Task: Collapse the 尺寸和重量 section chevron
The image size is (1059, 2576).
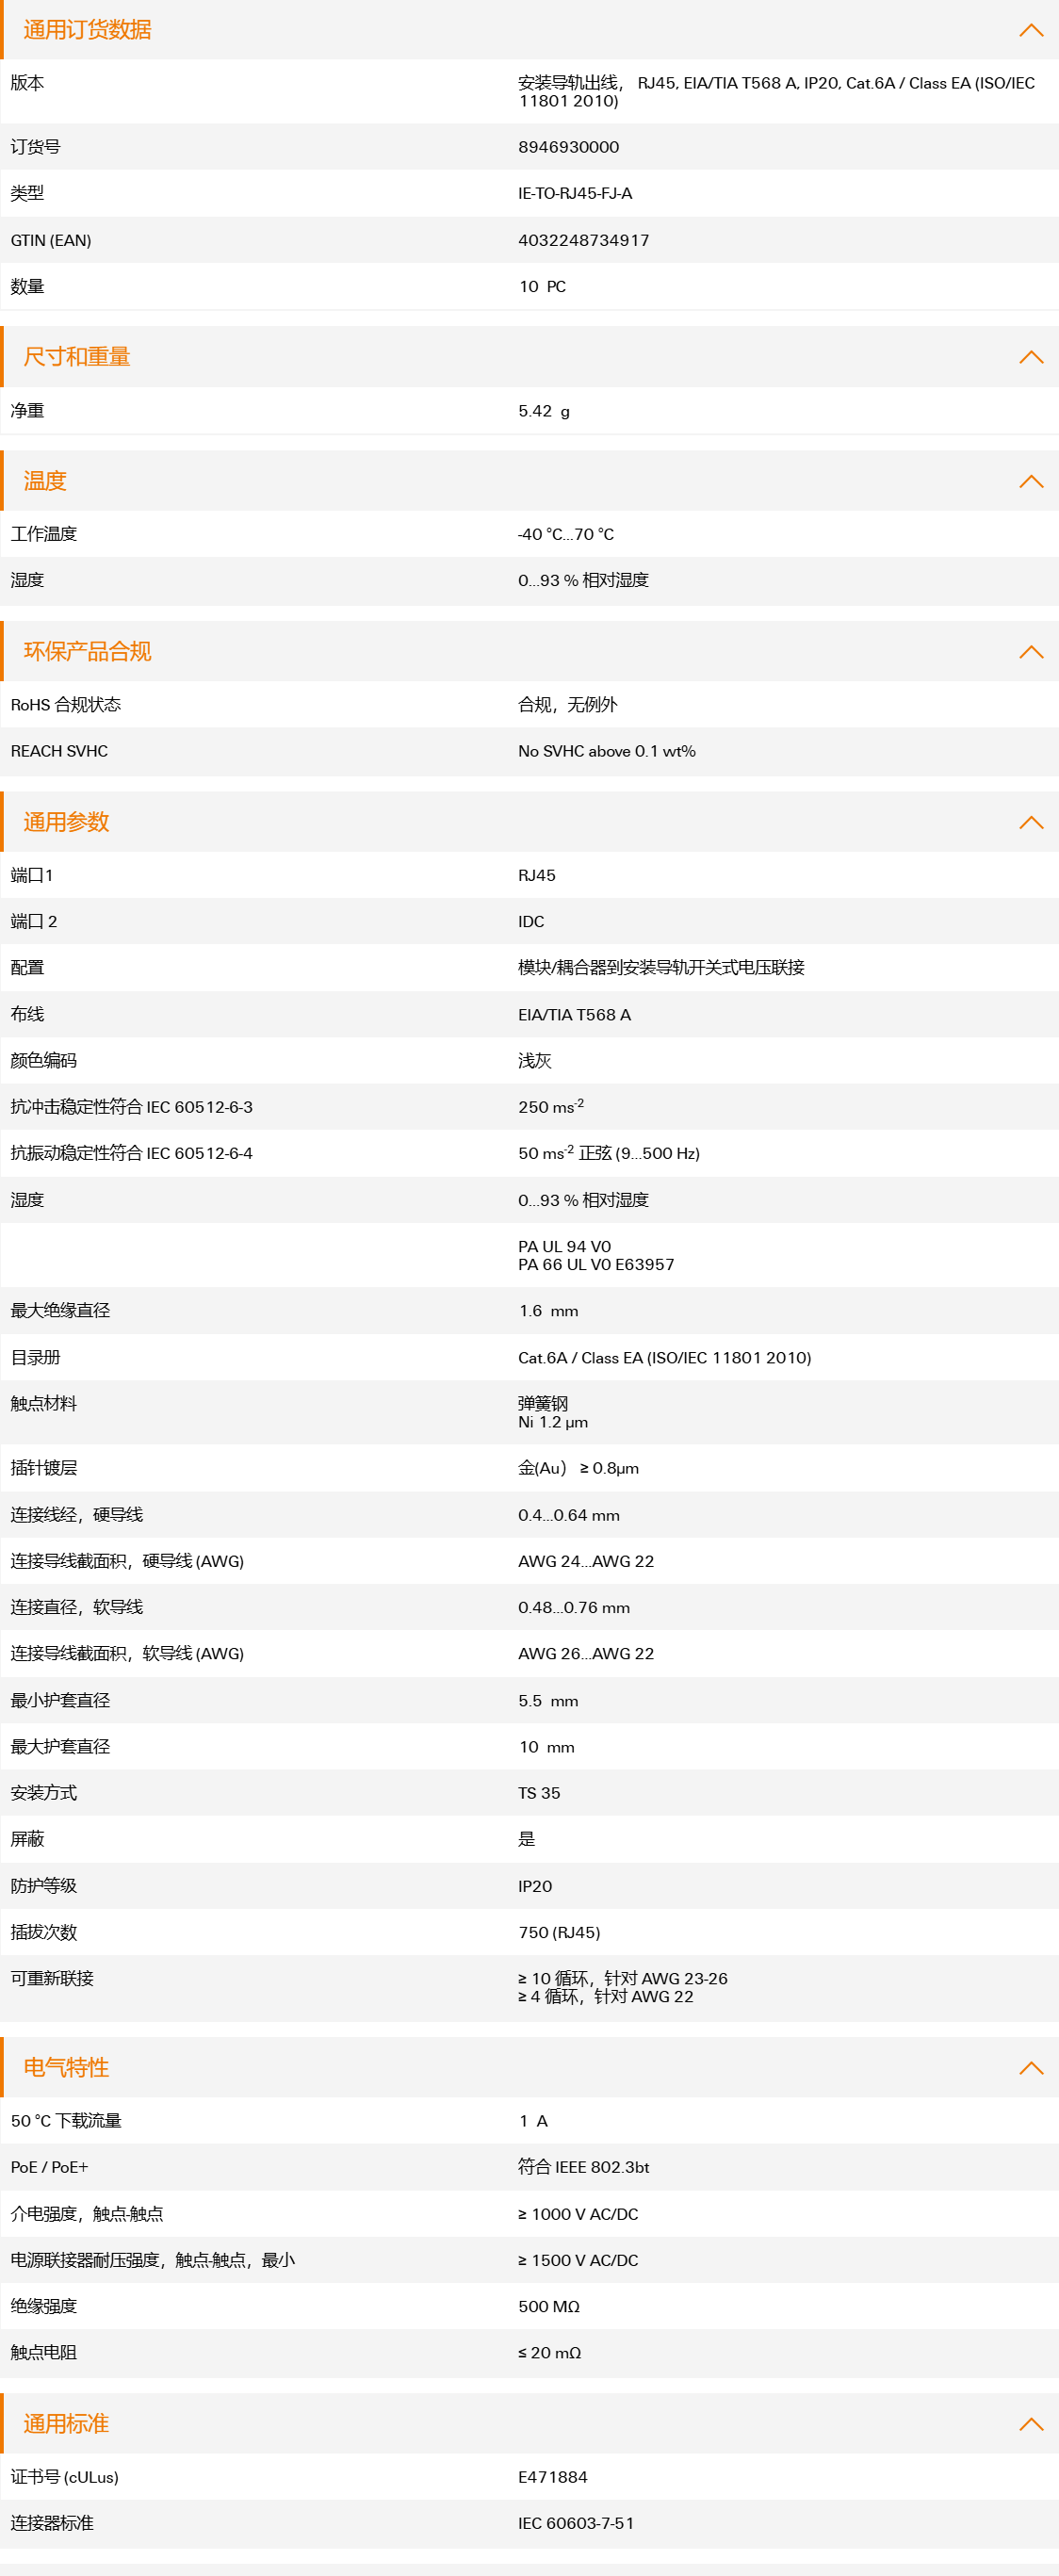Action: (1031, 357)
